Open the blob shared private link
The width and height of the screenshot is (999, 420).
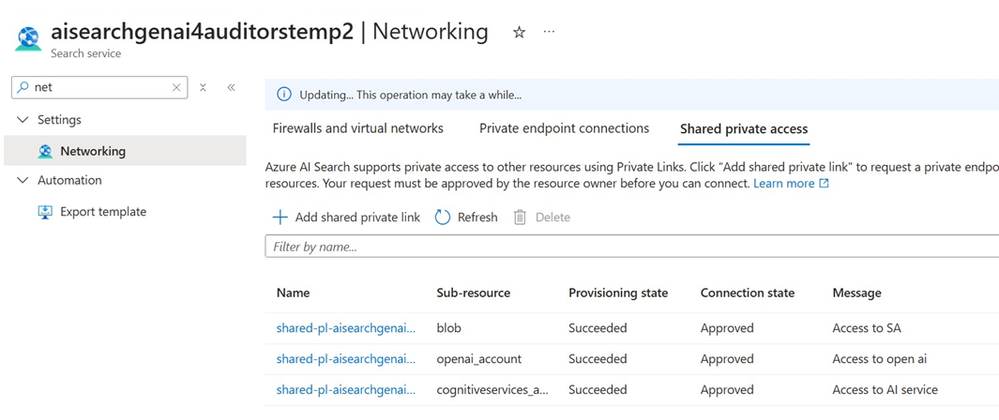346,328
